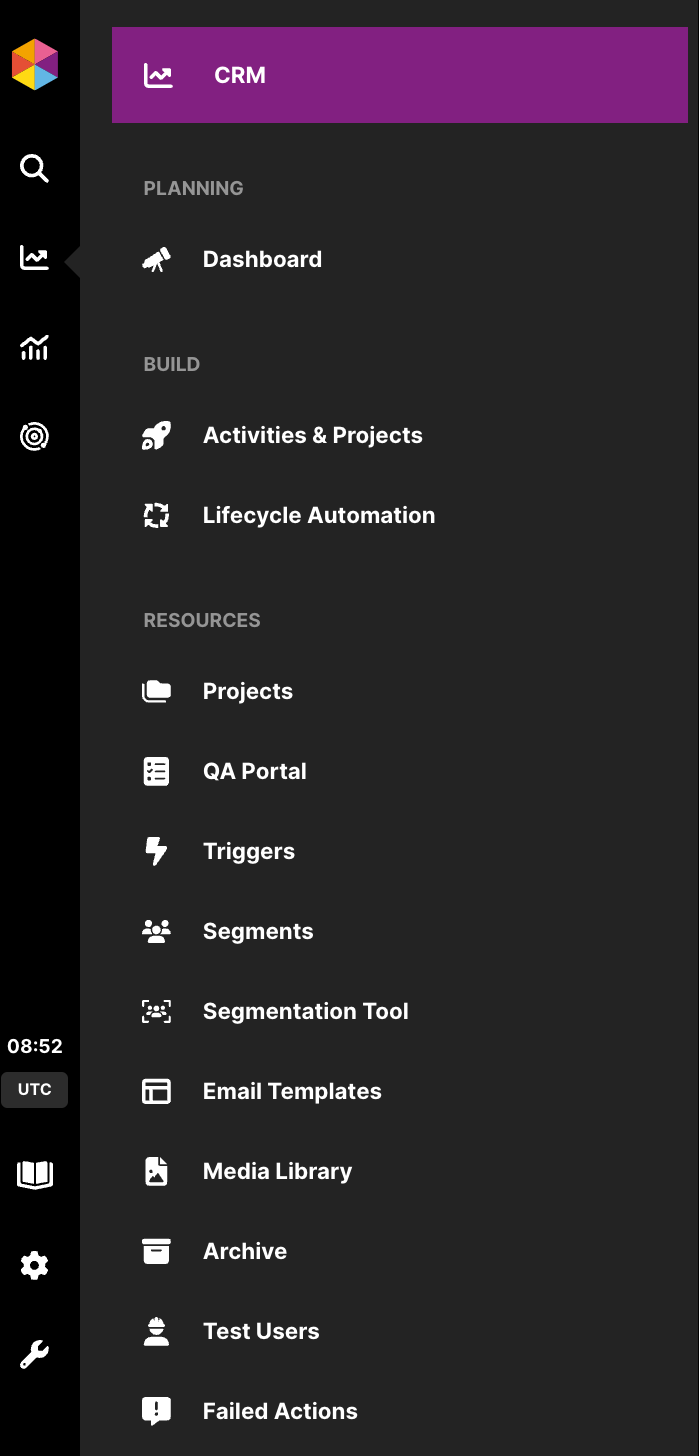Click the target icon in left rail
699x1456 pixels.
click(35, 437)
